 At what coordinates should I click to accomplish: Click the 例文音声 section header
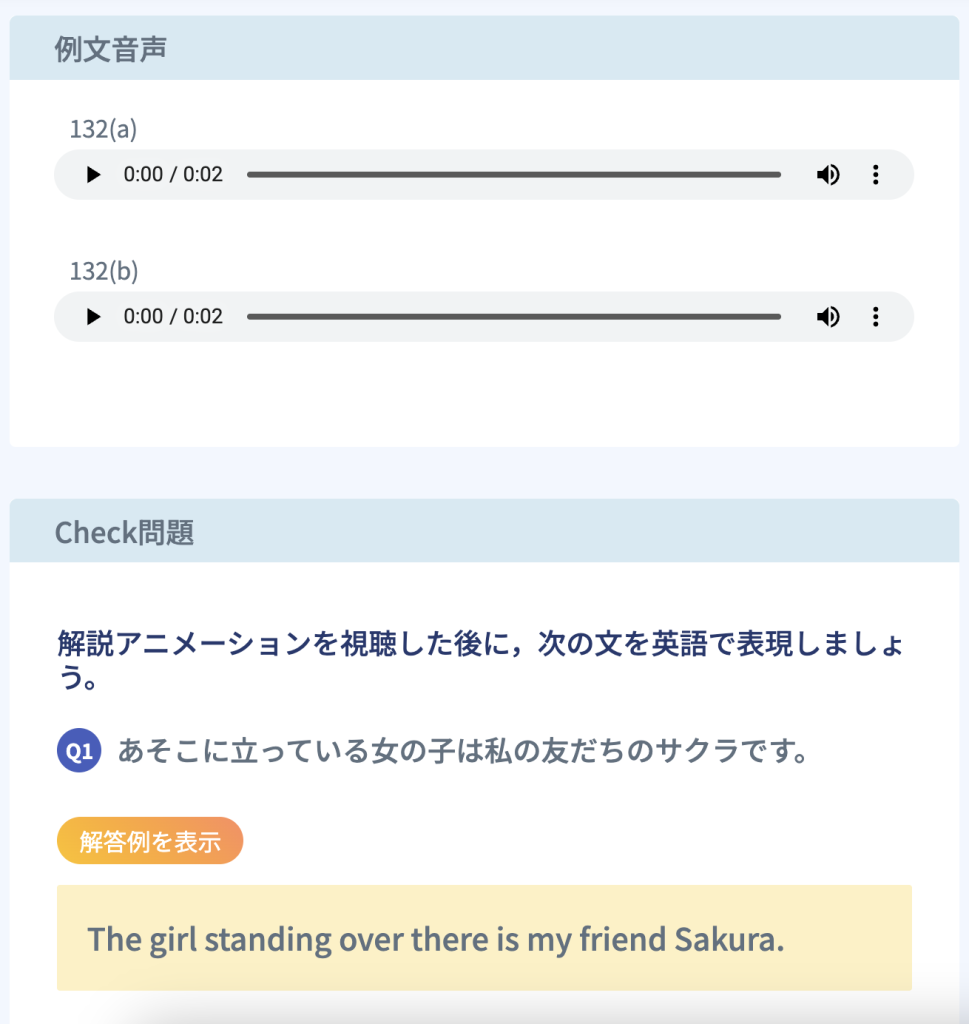[110, 50]
